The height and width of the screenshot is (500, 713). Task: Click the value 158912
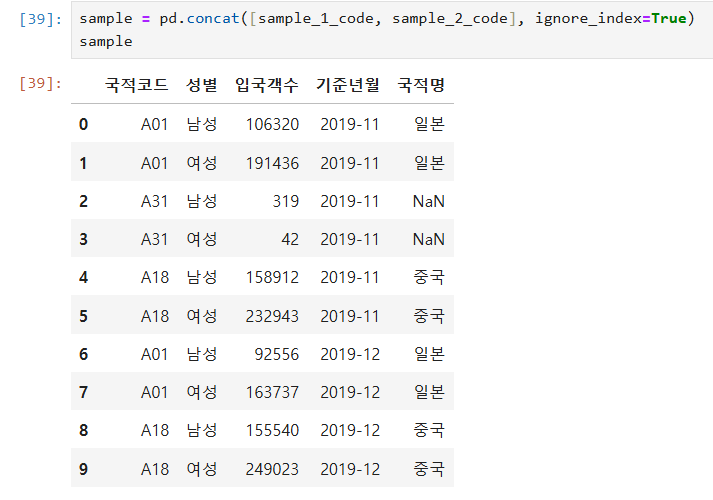[x=272, y=277]
